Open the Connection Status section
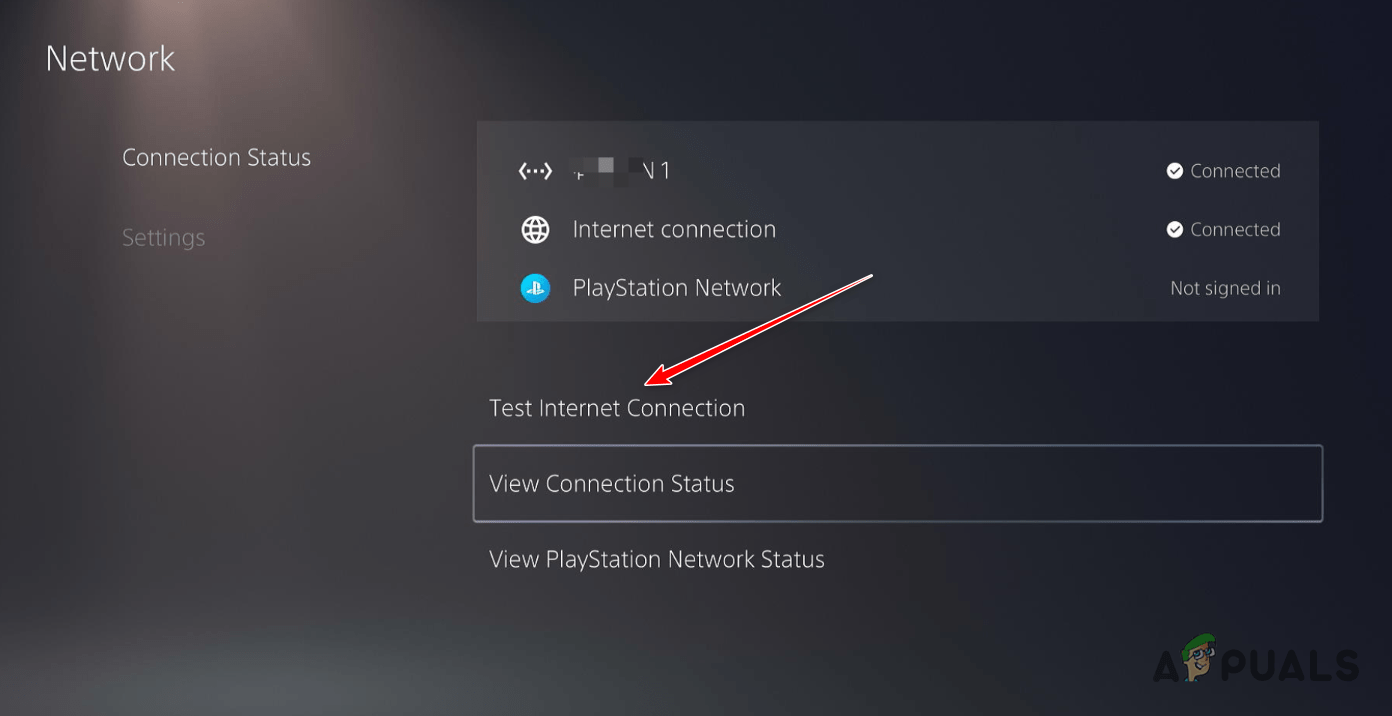The image size is (1392, 716). click(216, 157)
